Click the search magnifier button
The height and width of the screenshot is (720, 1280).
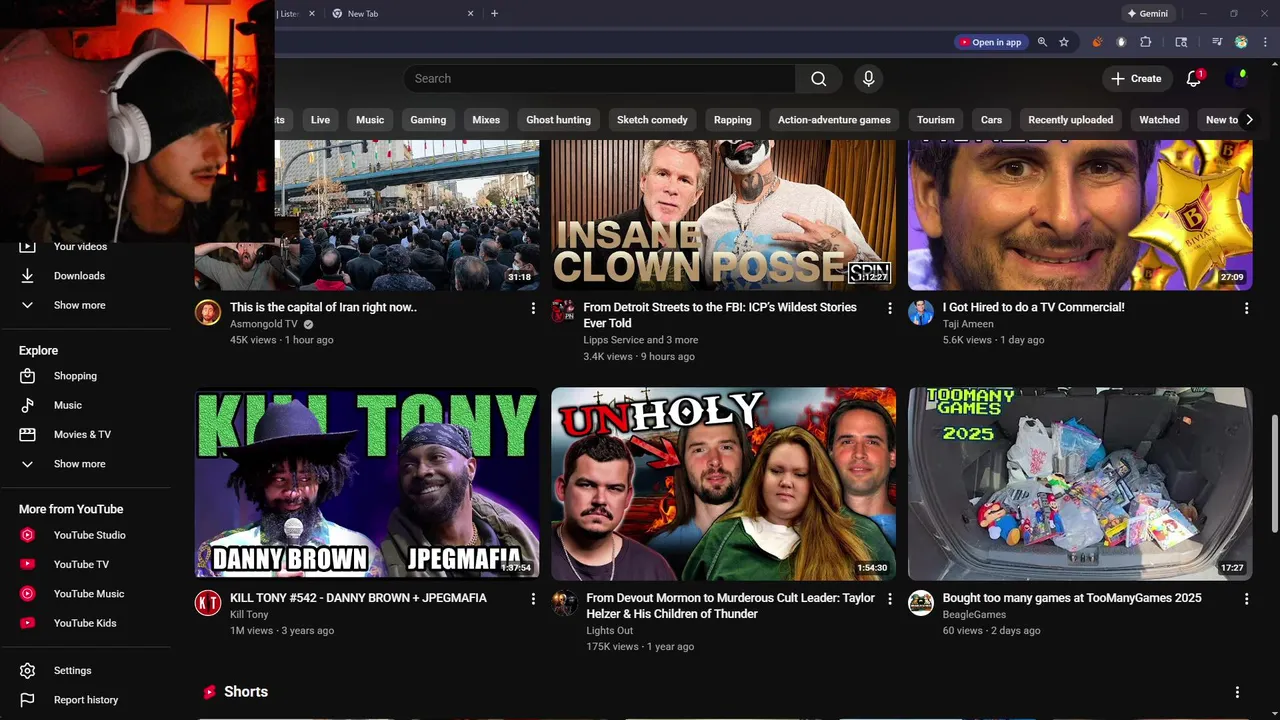tap(818, 79)
